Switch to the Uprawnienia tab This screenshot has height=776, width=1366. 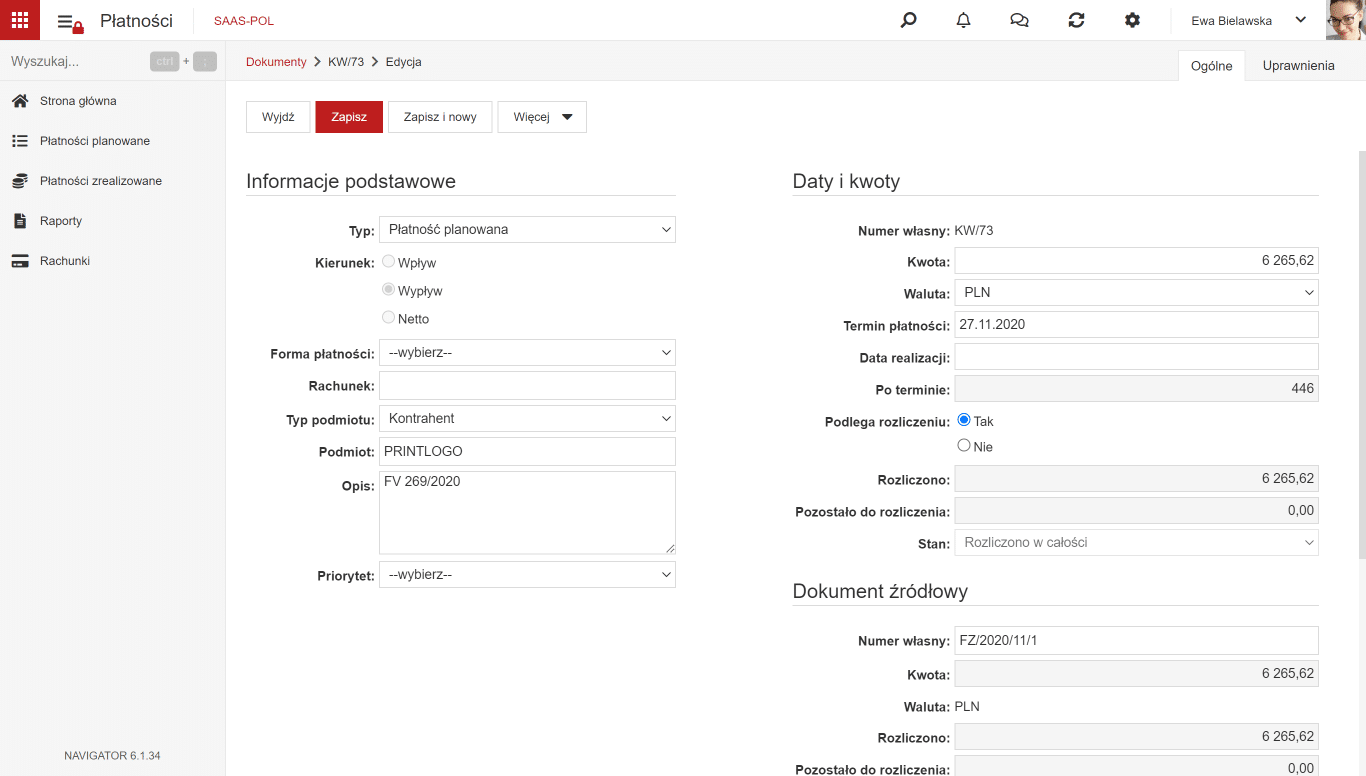pos(1298,65)
